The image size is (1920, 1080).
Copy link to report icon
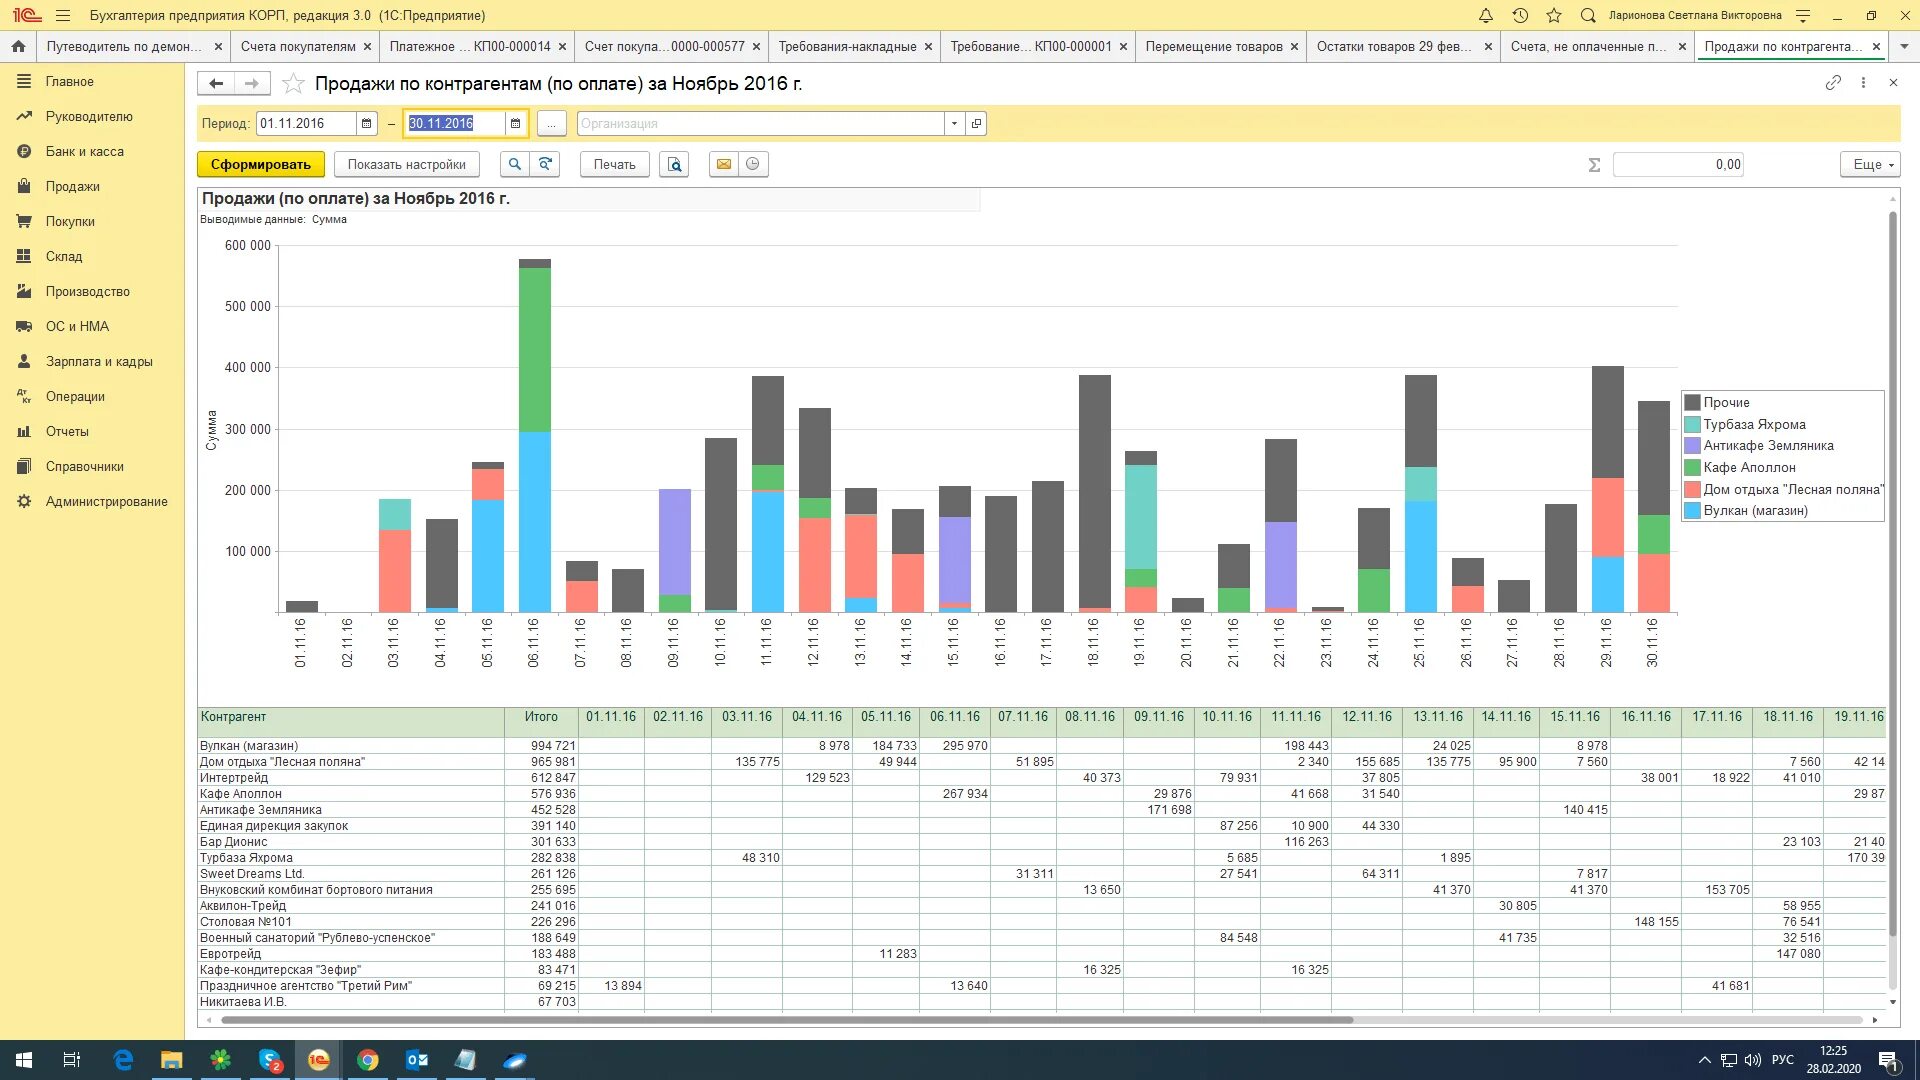click(1832, 83)
